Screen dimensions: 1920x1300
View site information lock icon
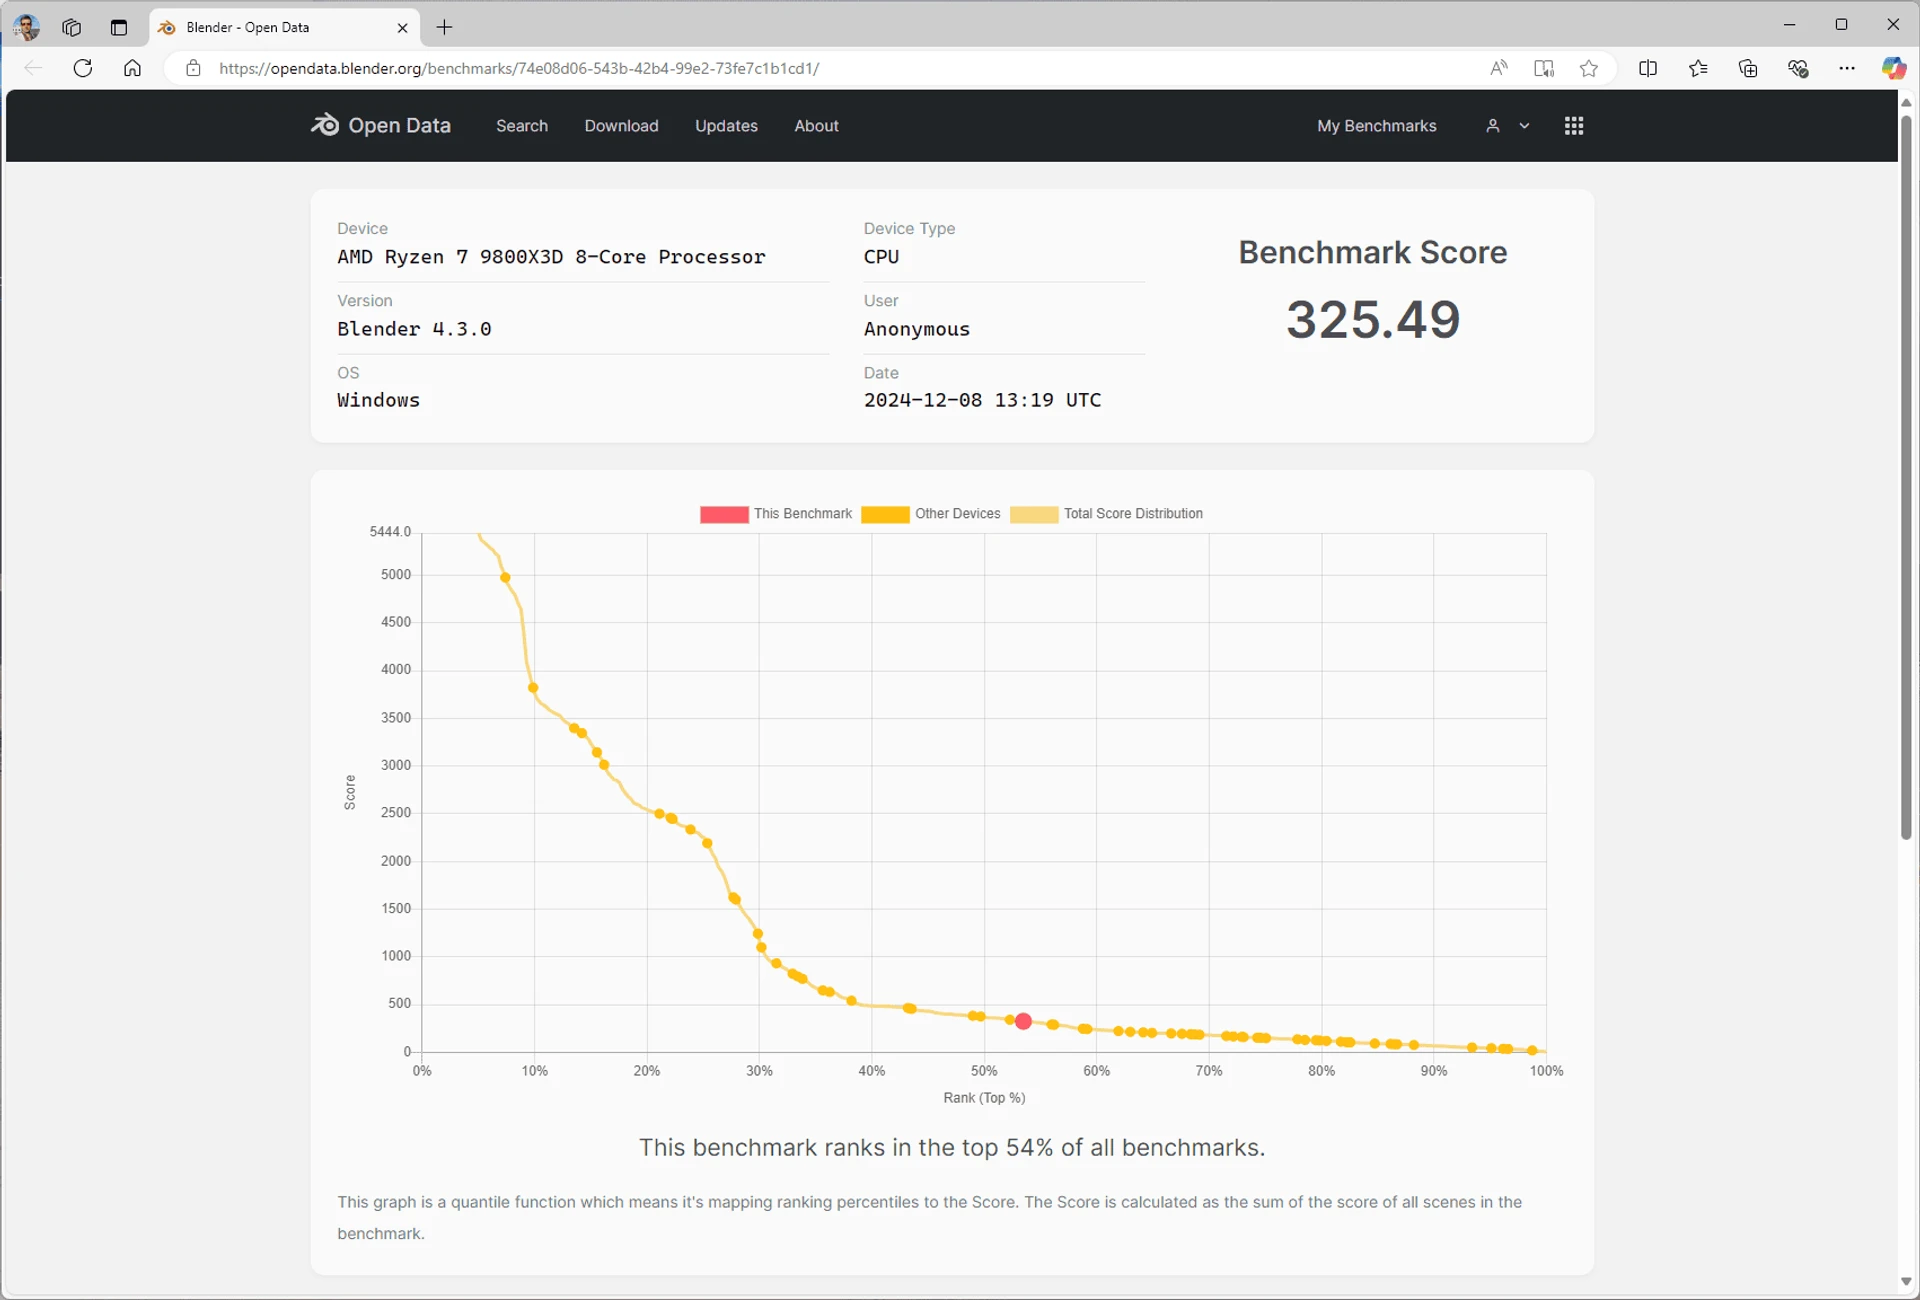tap(193, 68)
